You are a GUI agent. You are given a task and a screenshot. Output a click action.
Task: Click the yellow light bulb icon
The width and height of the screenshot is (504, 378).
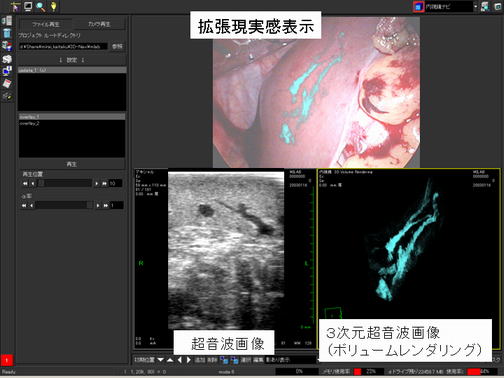[53, 6]
